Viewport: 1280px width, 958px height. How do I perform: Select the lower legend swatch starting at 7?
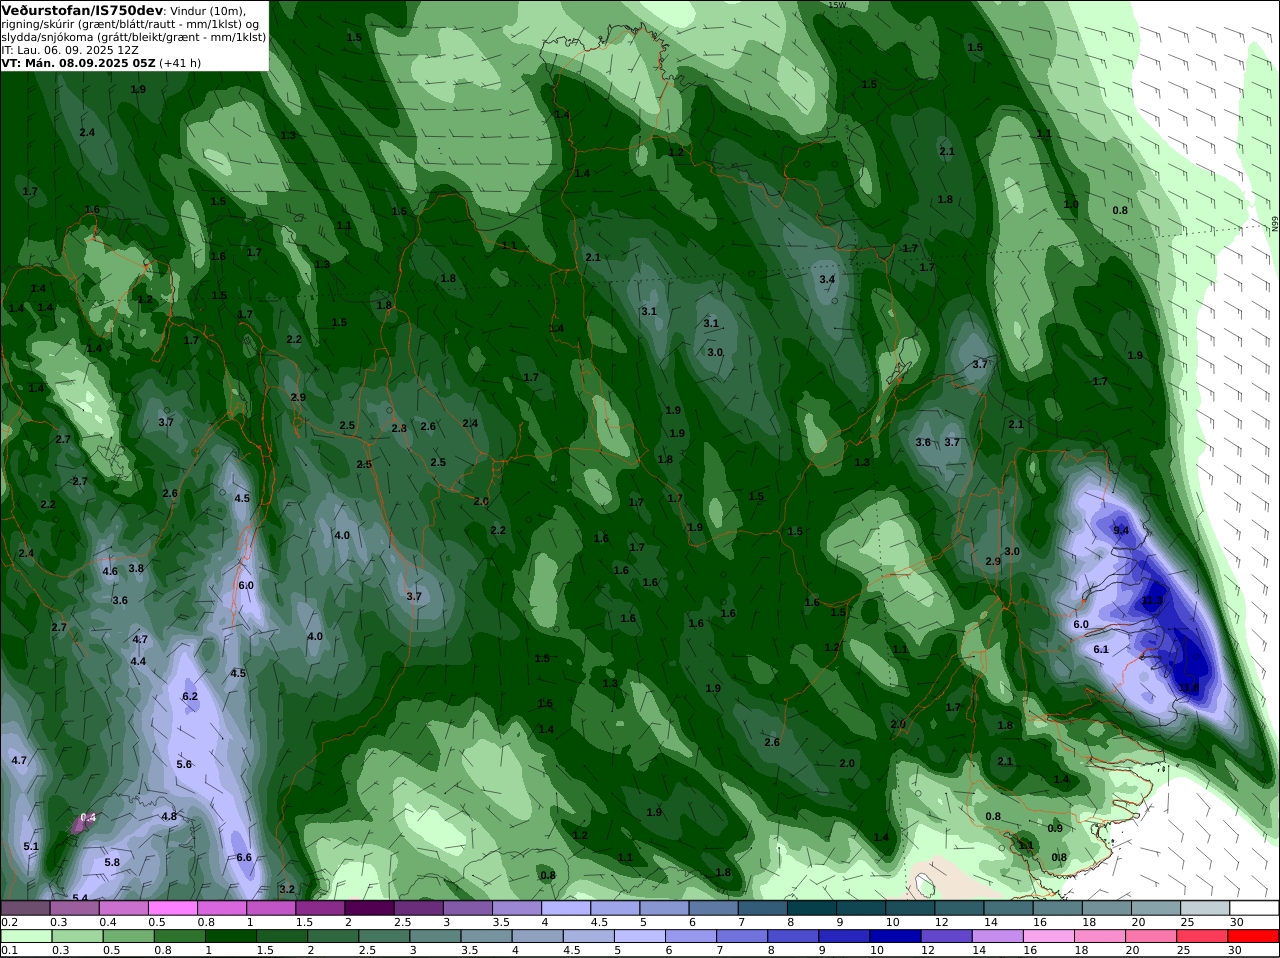pyautogui.click(x=742, y=936)
